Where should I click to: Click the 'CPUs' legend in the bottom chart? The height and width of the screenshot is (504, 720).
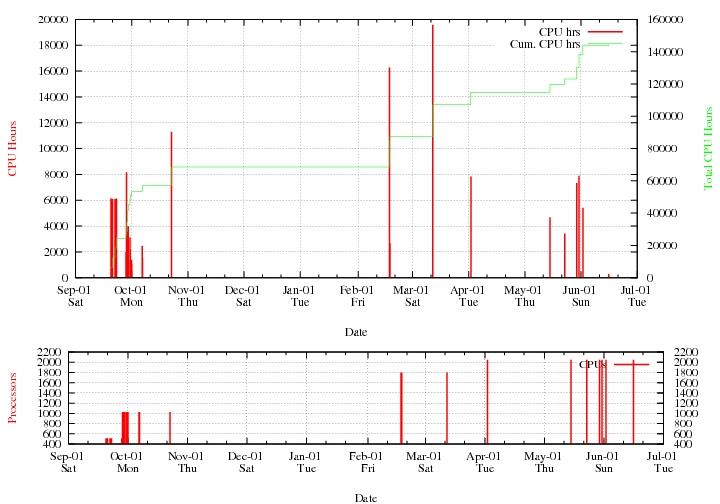coord(592,364)
